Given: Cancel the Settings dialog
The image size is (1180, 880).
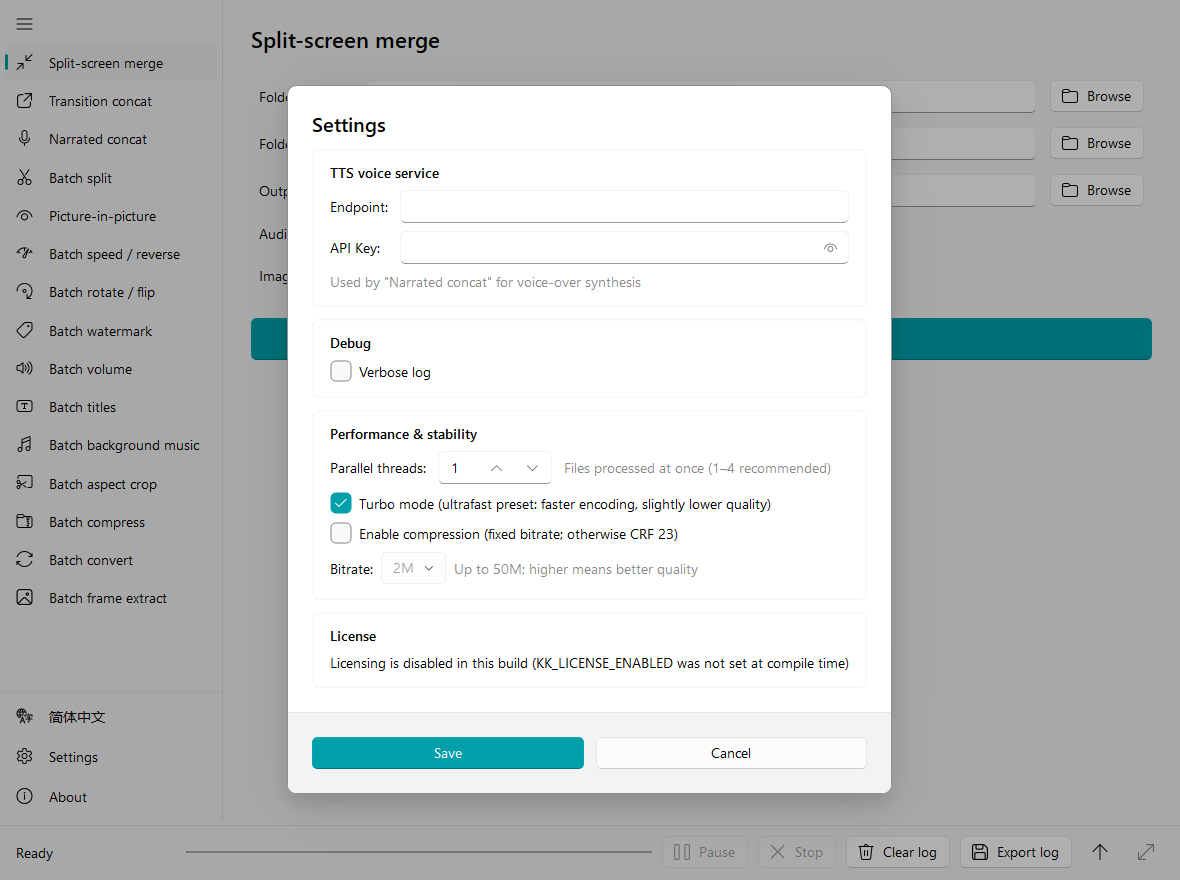Looking at the screenshot, I should click(731, 753).
